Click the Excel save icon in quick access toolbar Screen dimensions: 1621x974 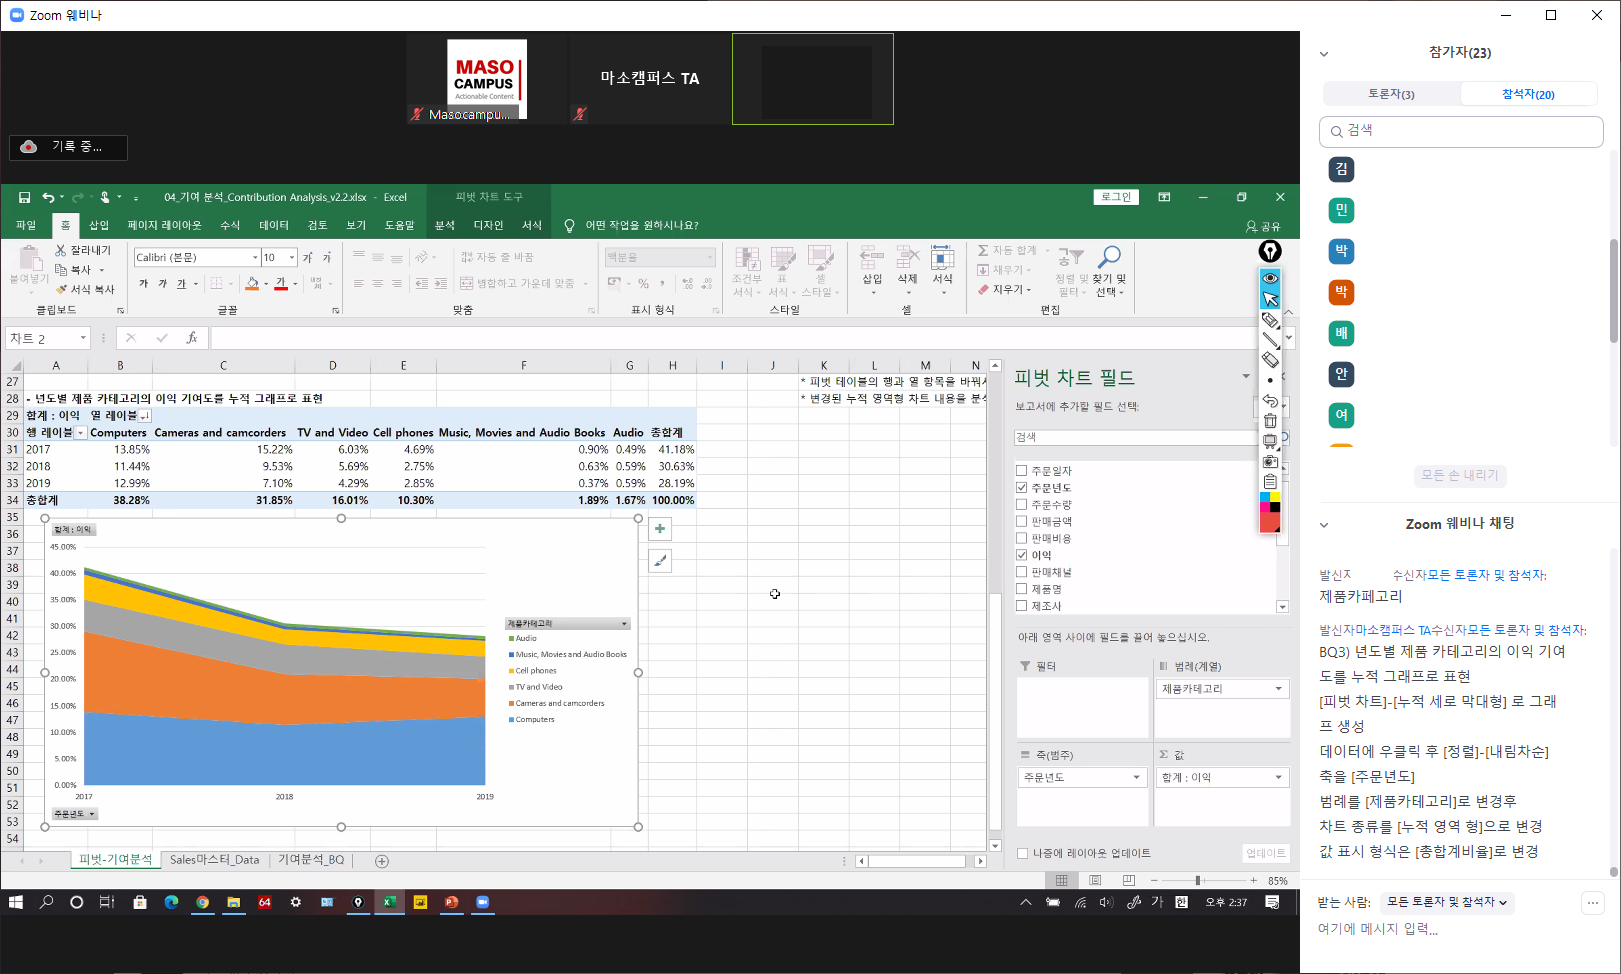tap(24, 198)
